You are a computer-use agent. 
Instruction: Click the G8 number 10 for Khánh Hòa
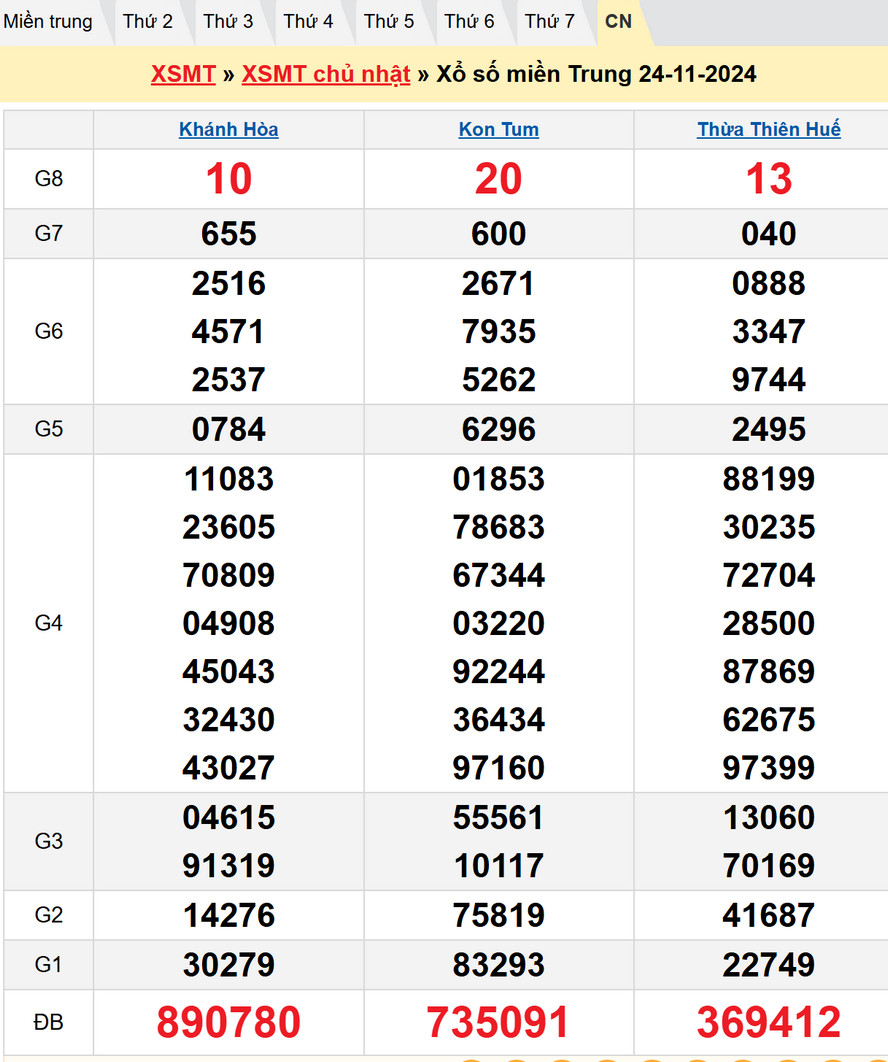pos(229,179)
